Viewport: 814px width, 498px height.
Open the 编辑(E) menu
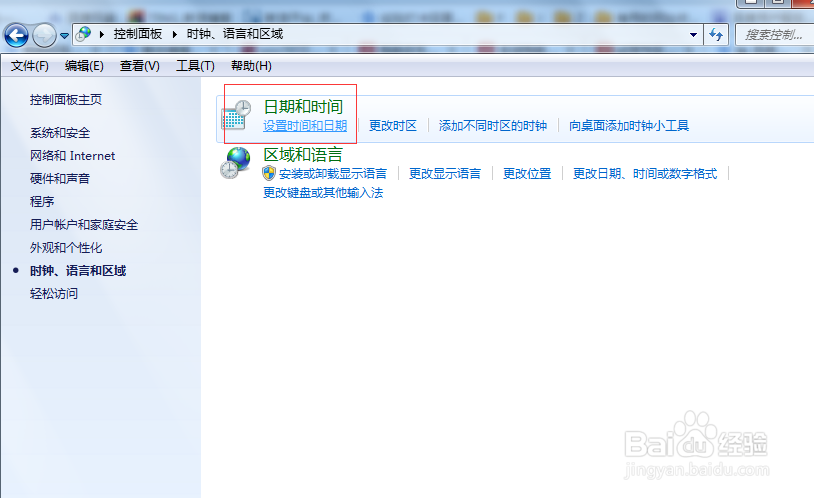click(x=84, y=66)
